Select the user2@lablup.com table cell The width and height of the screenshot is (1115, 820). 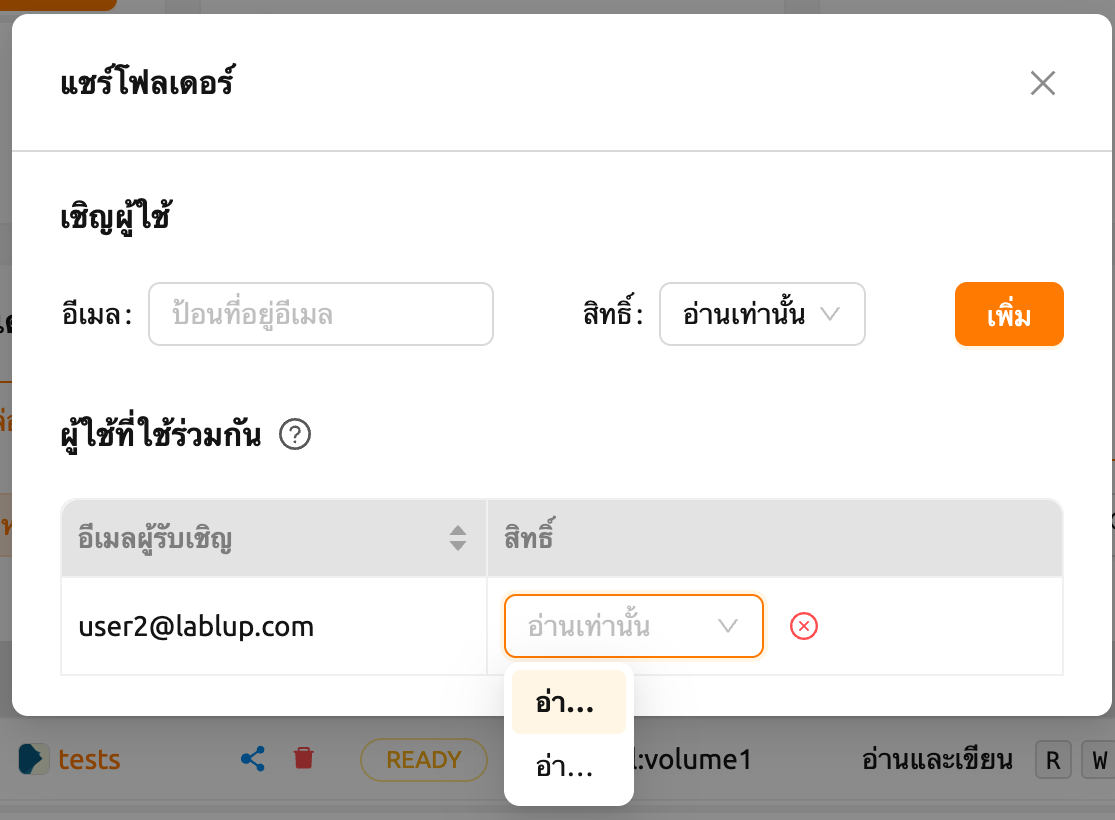274,627
